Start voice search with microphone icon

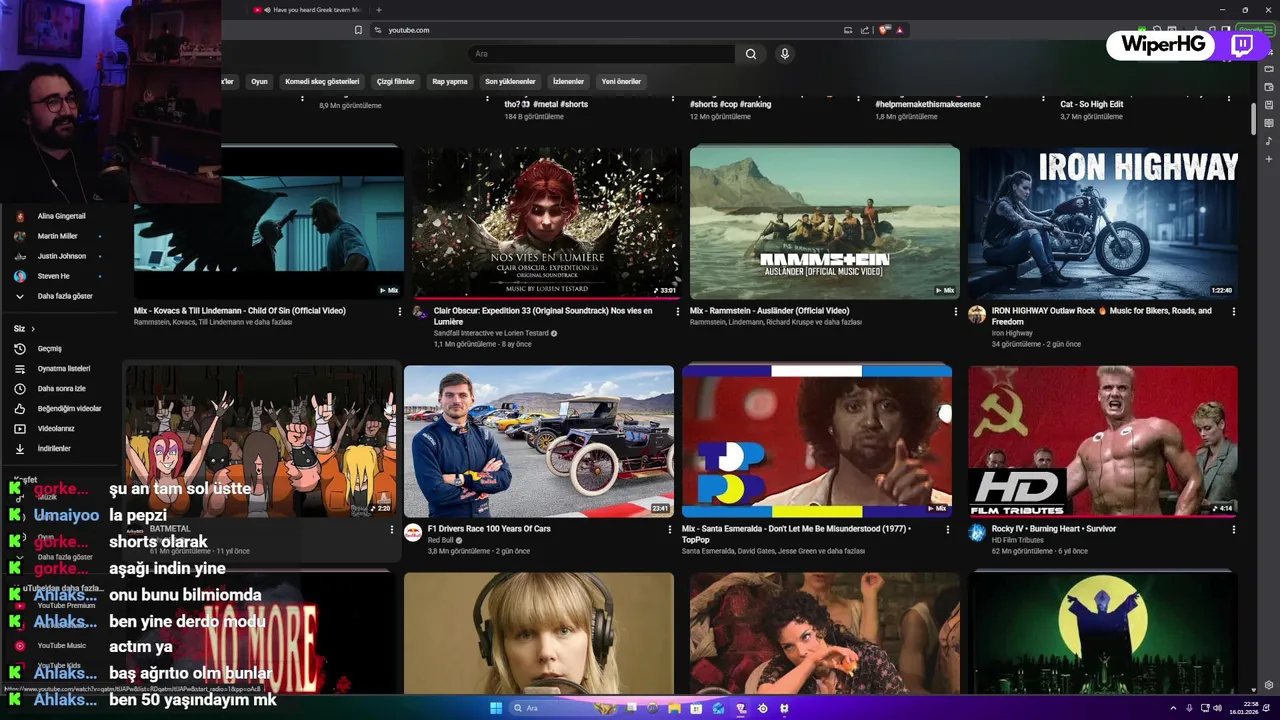[x=785, y=54]
